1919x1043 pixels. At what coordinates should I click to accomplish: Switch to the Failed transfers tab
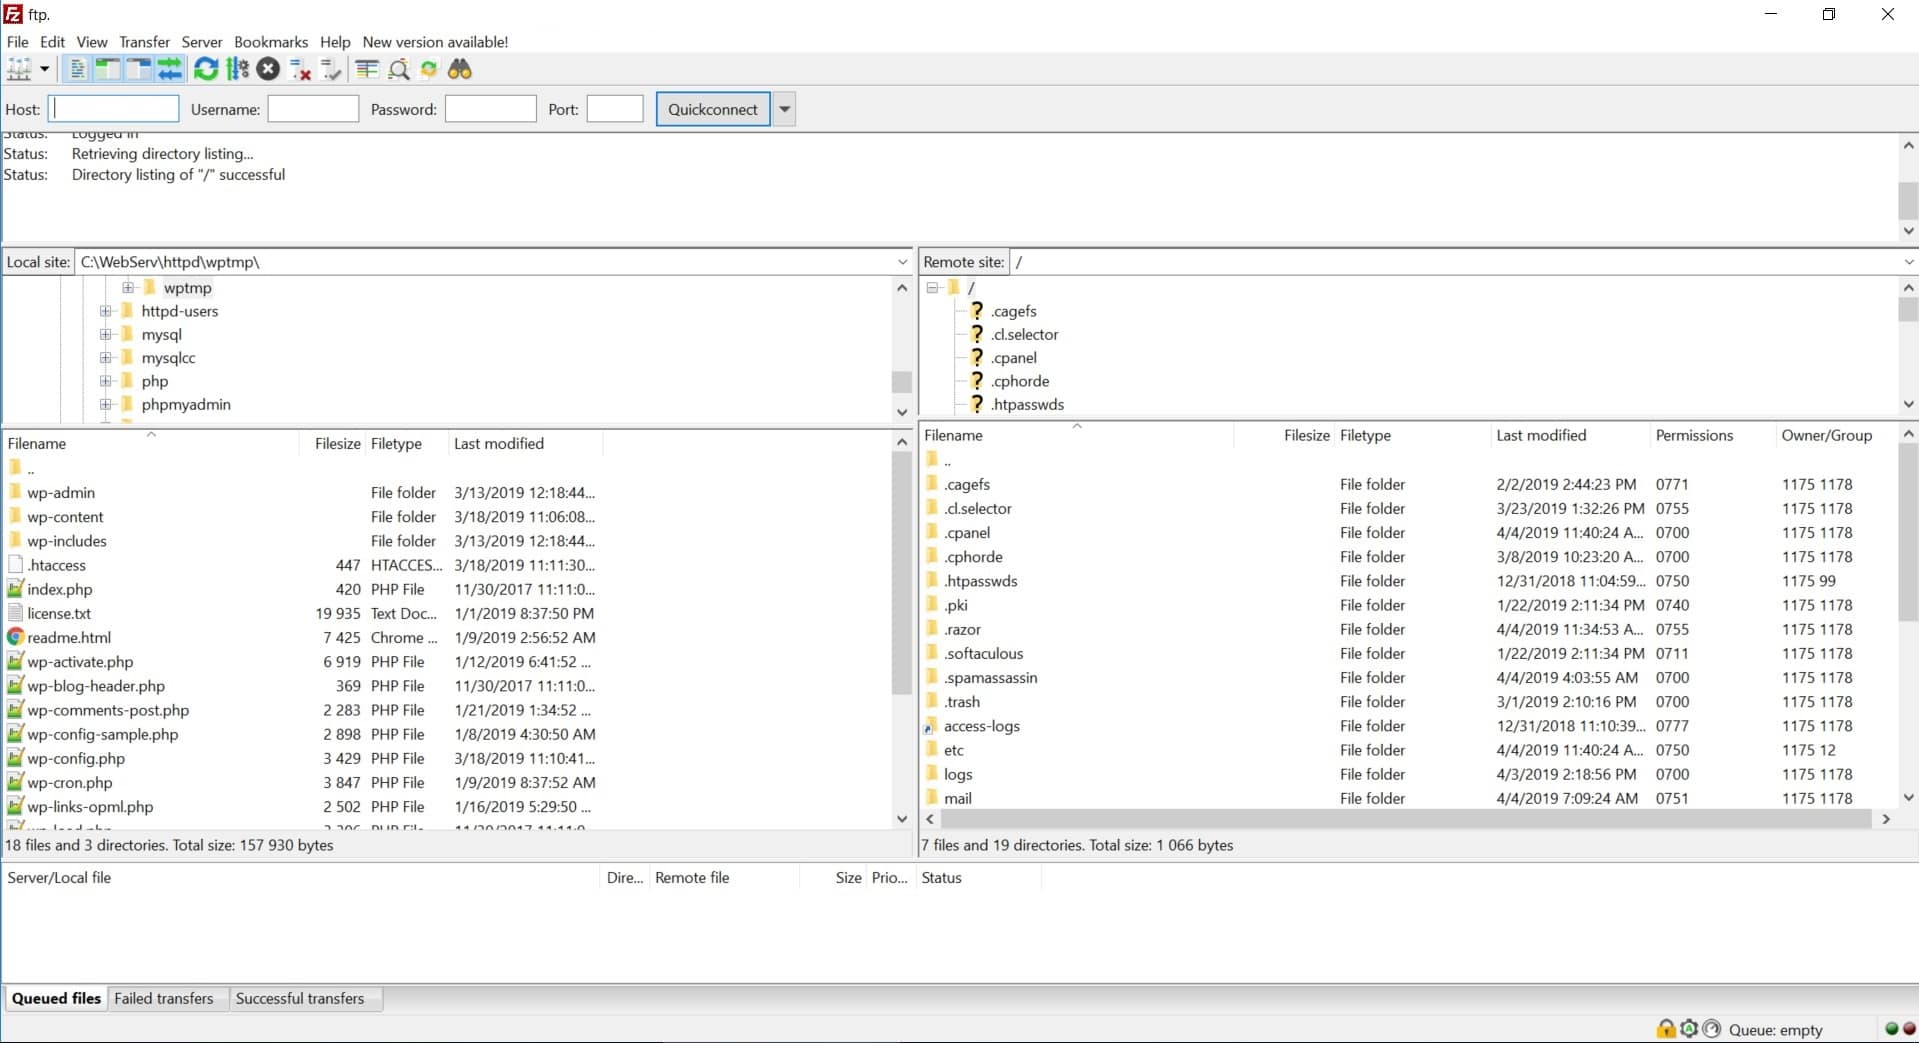coord(164,998)
